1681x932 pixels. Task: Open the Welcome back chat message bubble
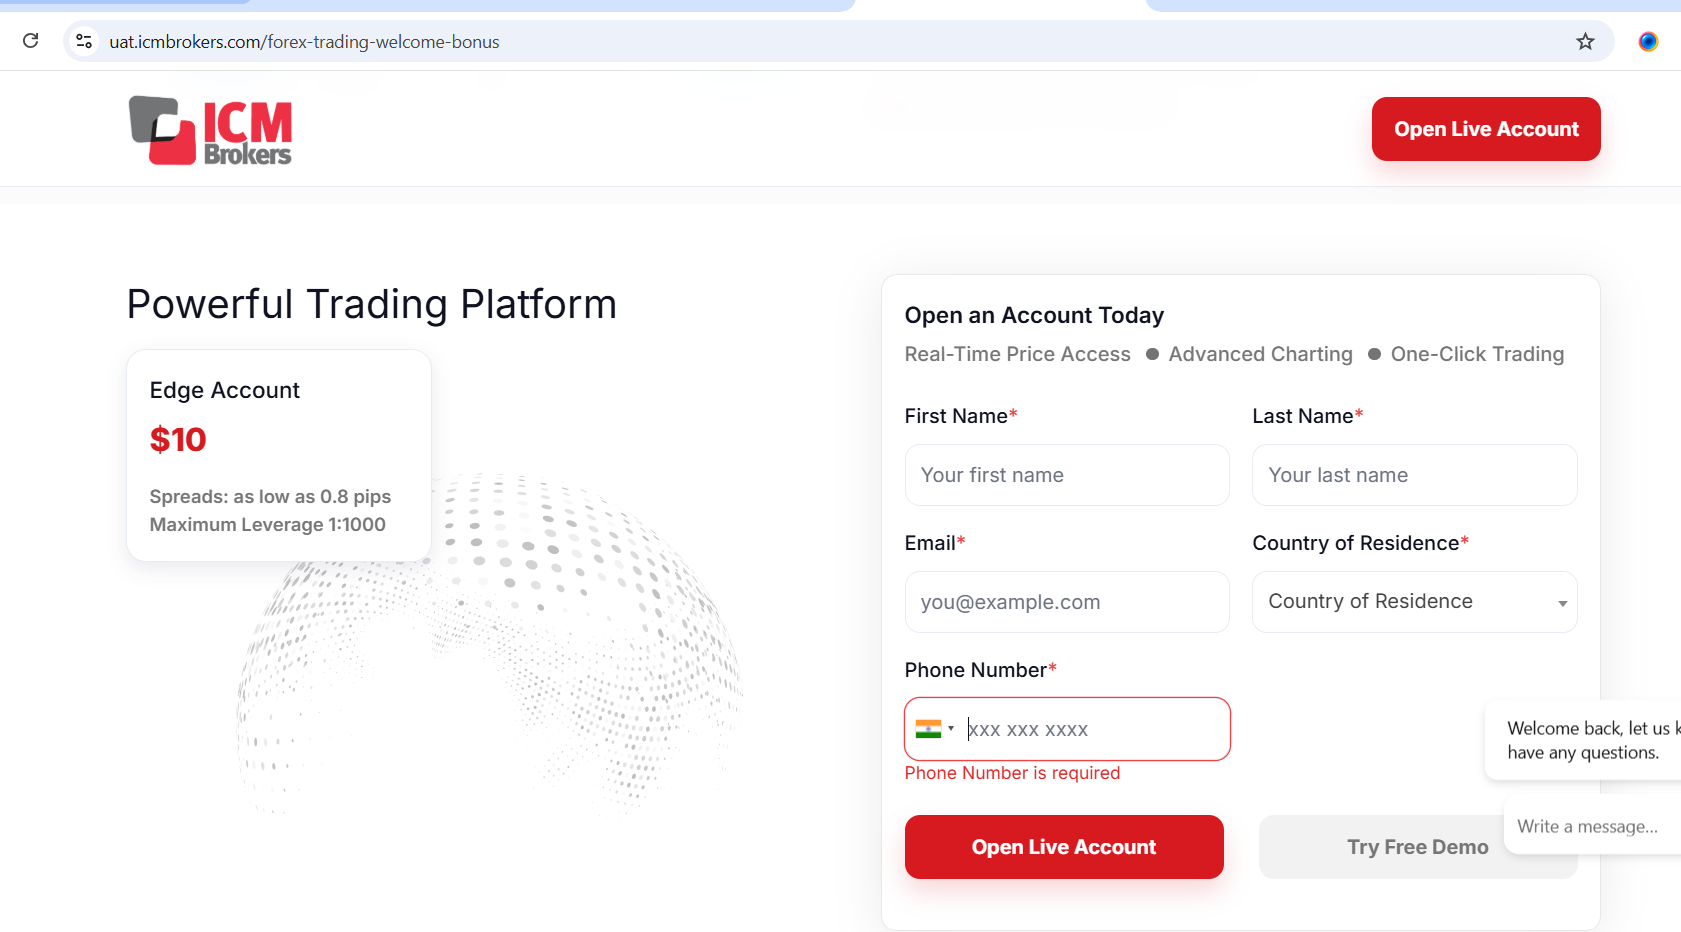pos(1585,740)
